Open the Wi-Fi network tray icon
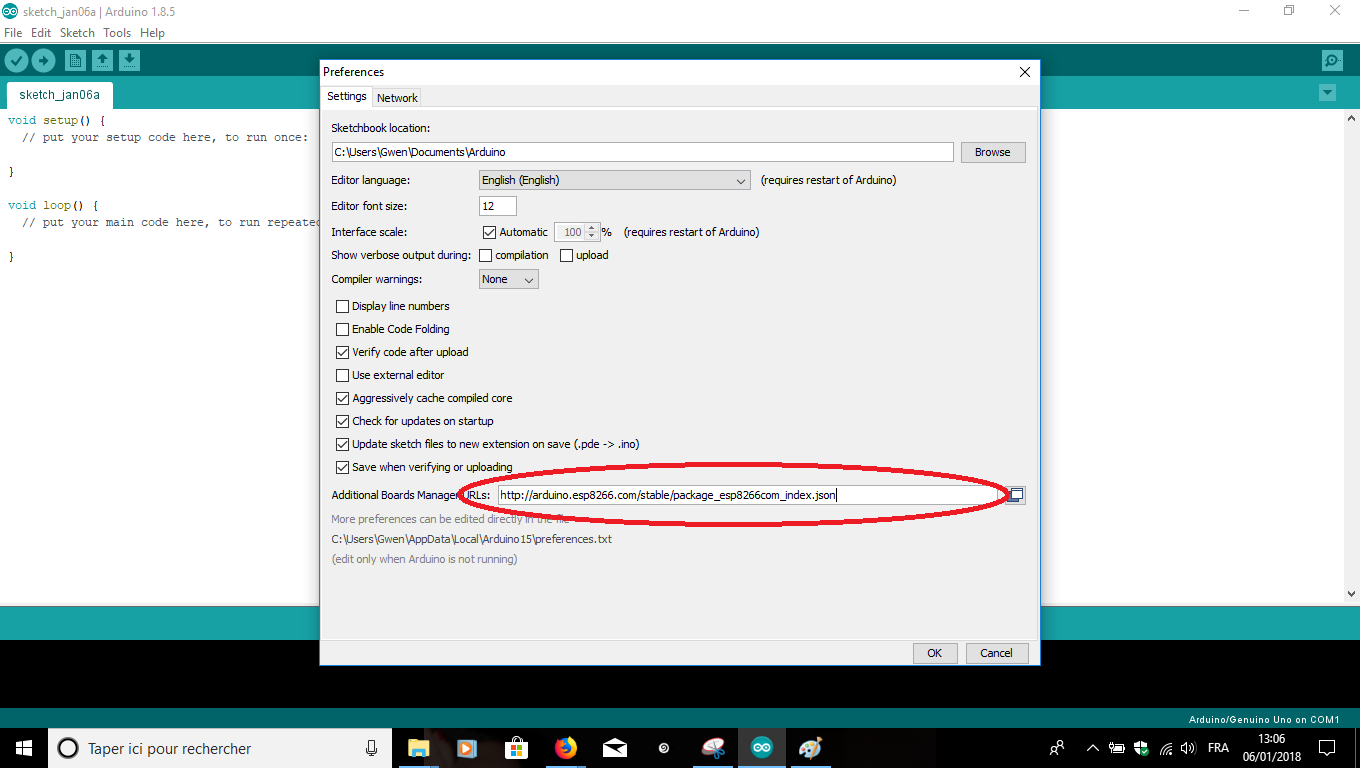Viewport: 1360px width, 768px height. point(1165,748)
